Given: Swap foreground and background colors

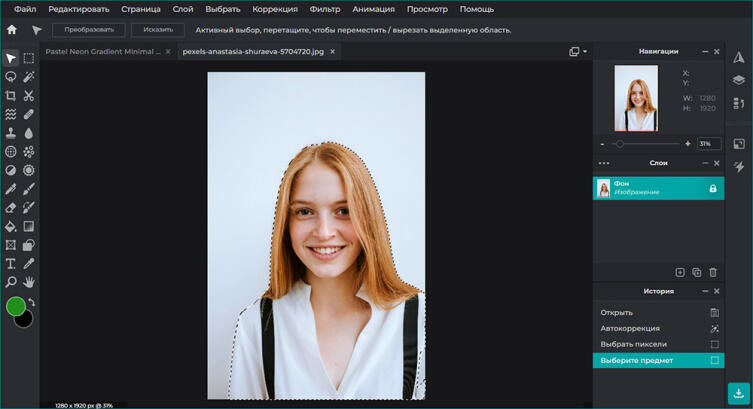Looking at the screenshot, I should coord(31,302).
